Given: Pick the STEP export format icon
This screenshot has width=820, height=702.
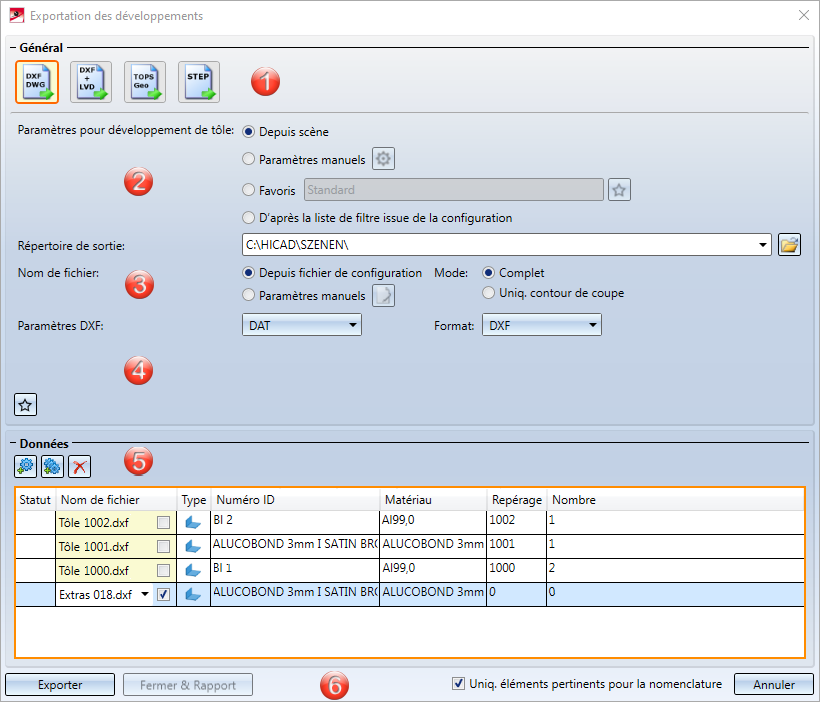Looking at the screenshot, I should (x=199, y=82).
